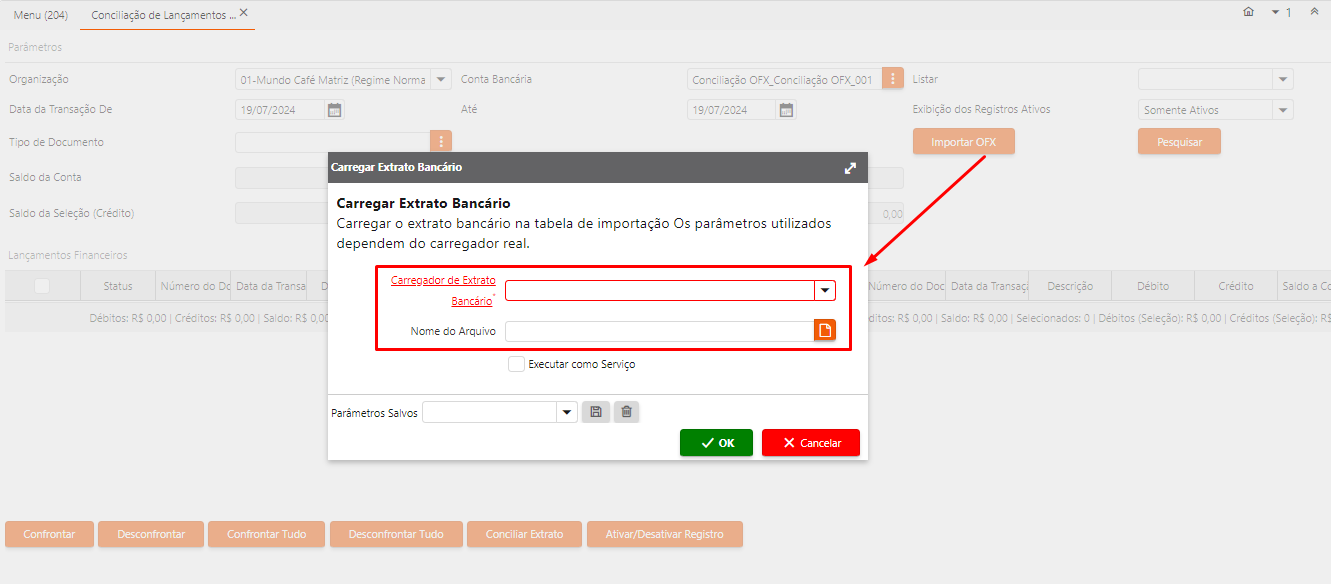The image size is (1331, 587).
Task: Expand the Parâmetros Salvos dropdown
Action: (567, 412)
